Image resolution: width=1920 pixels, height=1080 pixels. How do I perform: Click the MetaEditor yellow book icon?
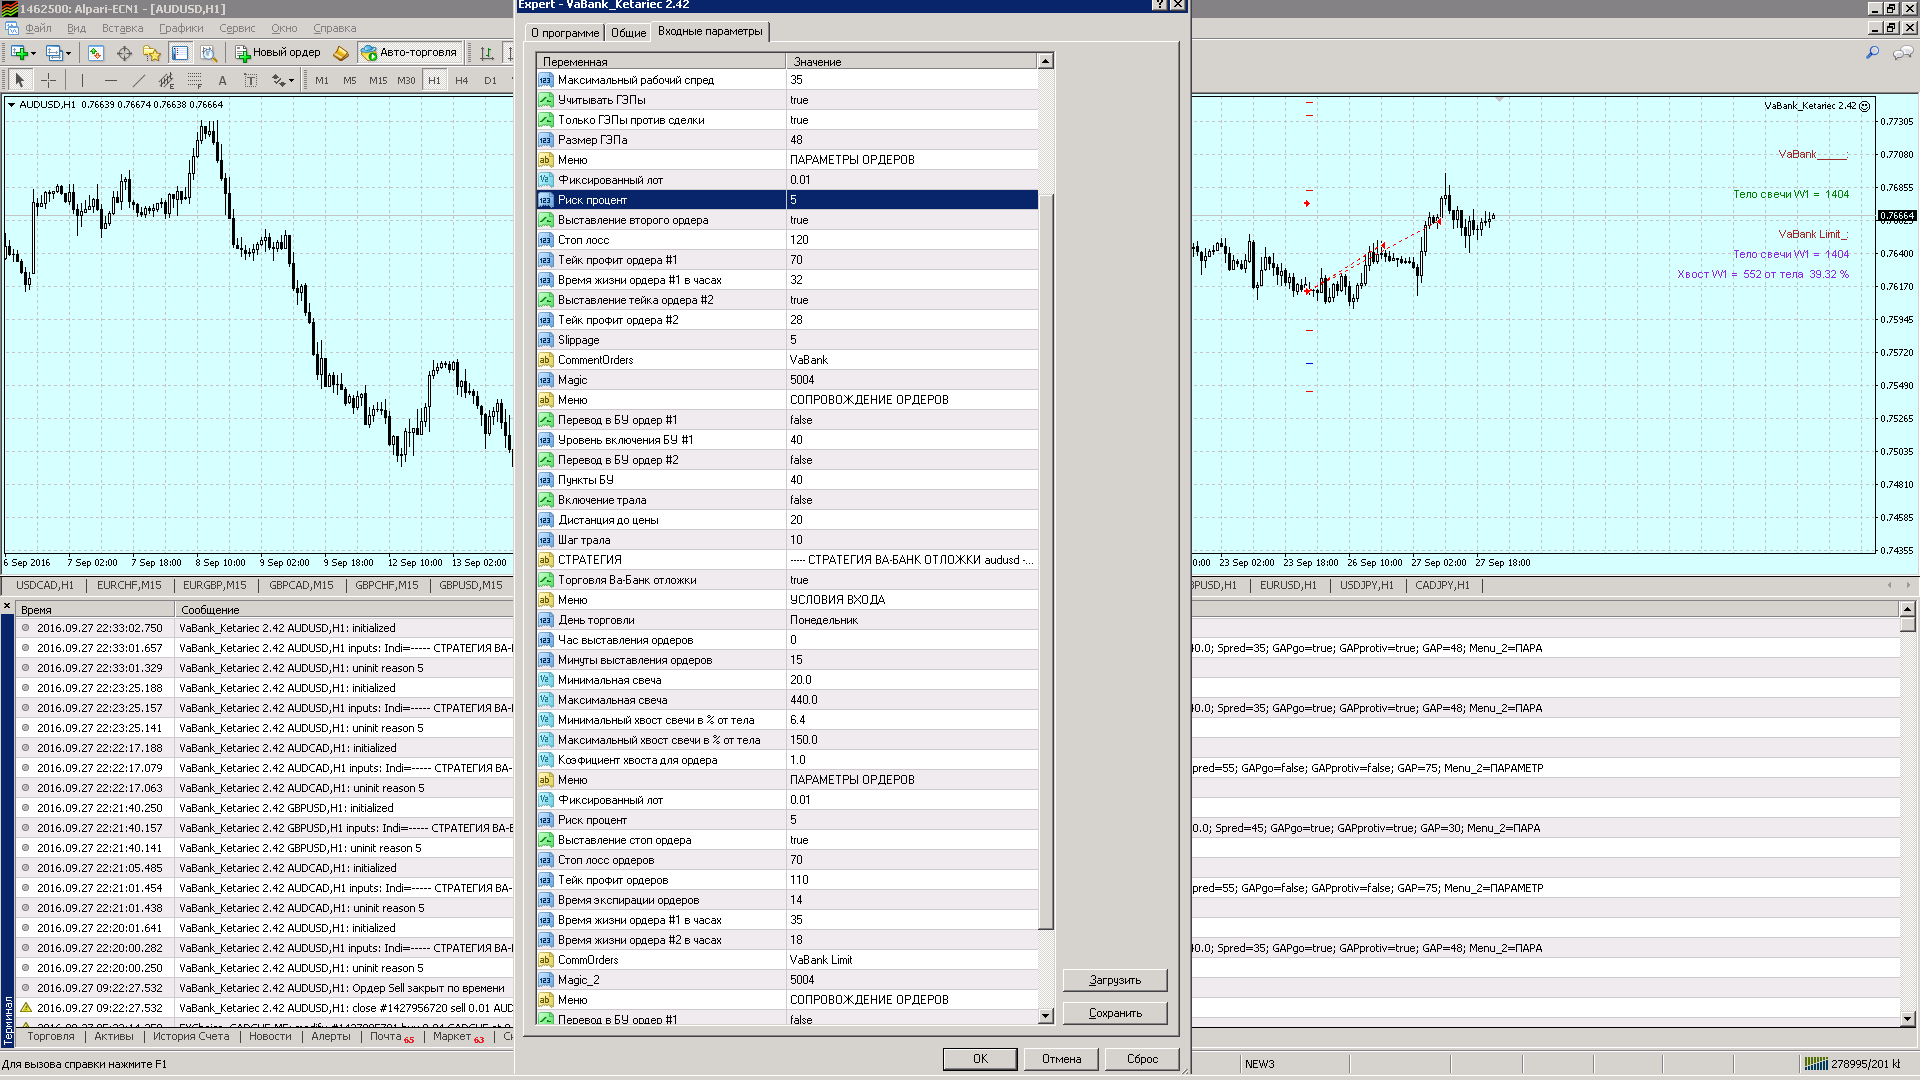pyautogui.click(x=341, y=53)
